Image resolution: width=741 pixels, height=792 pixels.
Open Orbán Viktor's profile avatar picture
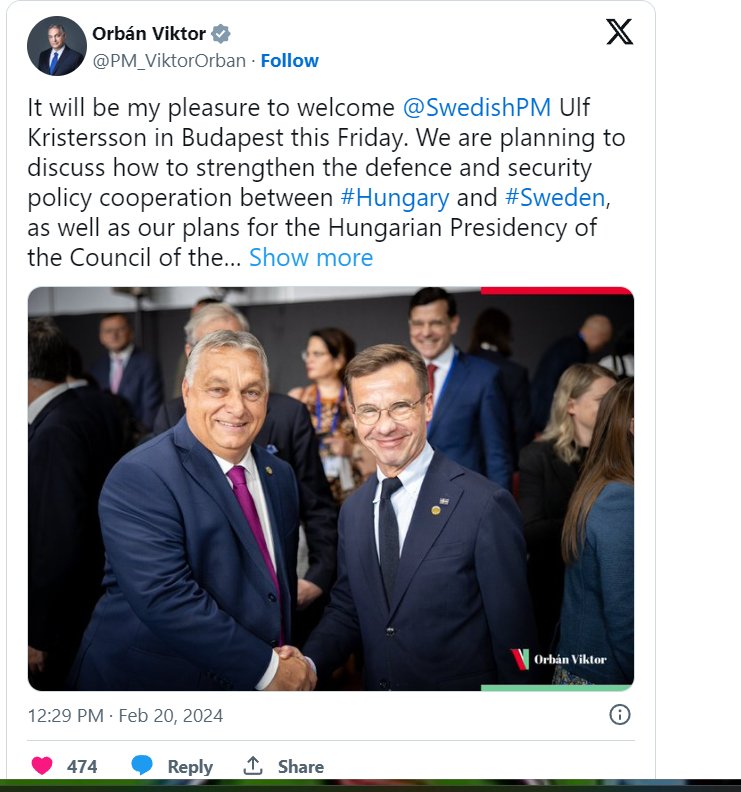[x=56, y=46]
